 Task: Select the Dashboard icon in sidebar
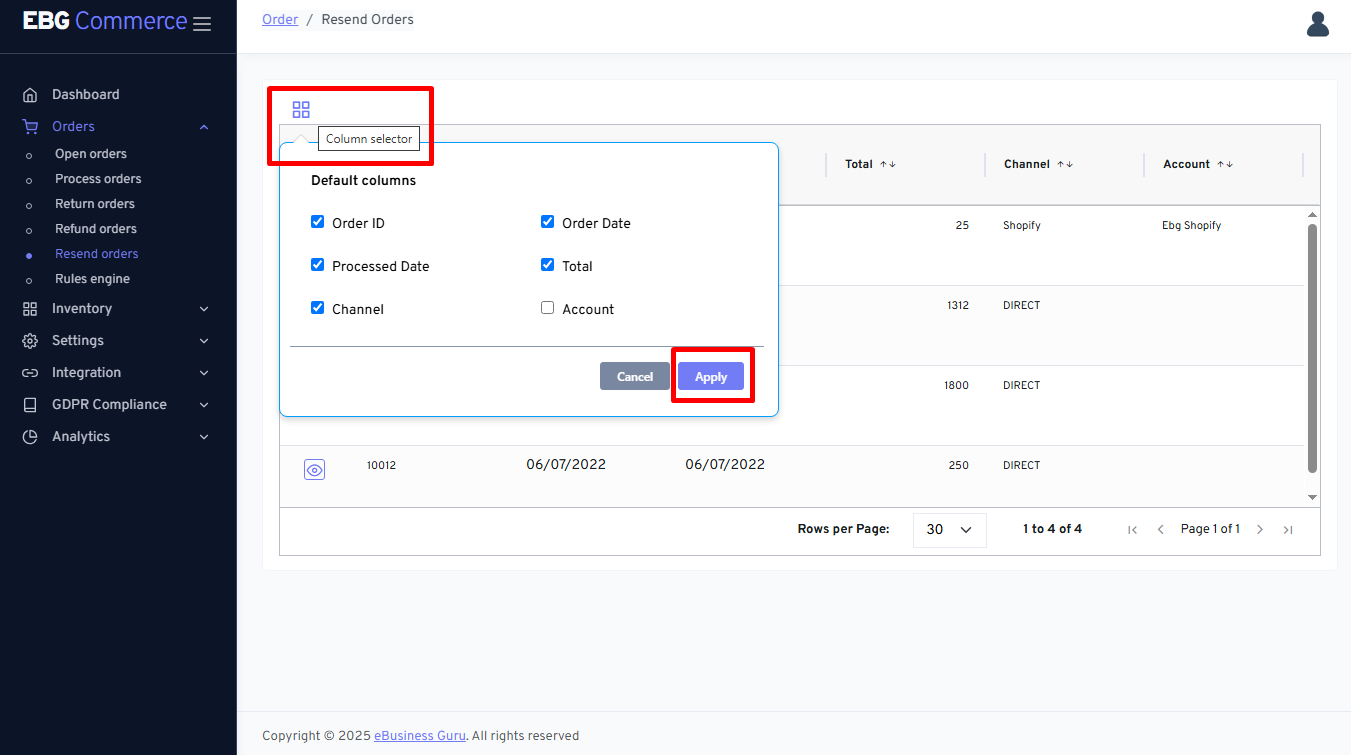click(31, 94)
